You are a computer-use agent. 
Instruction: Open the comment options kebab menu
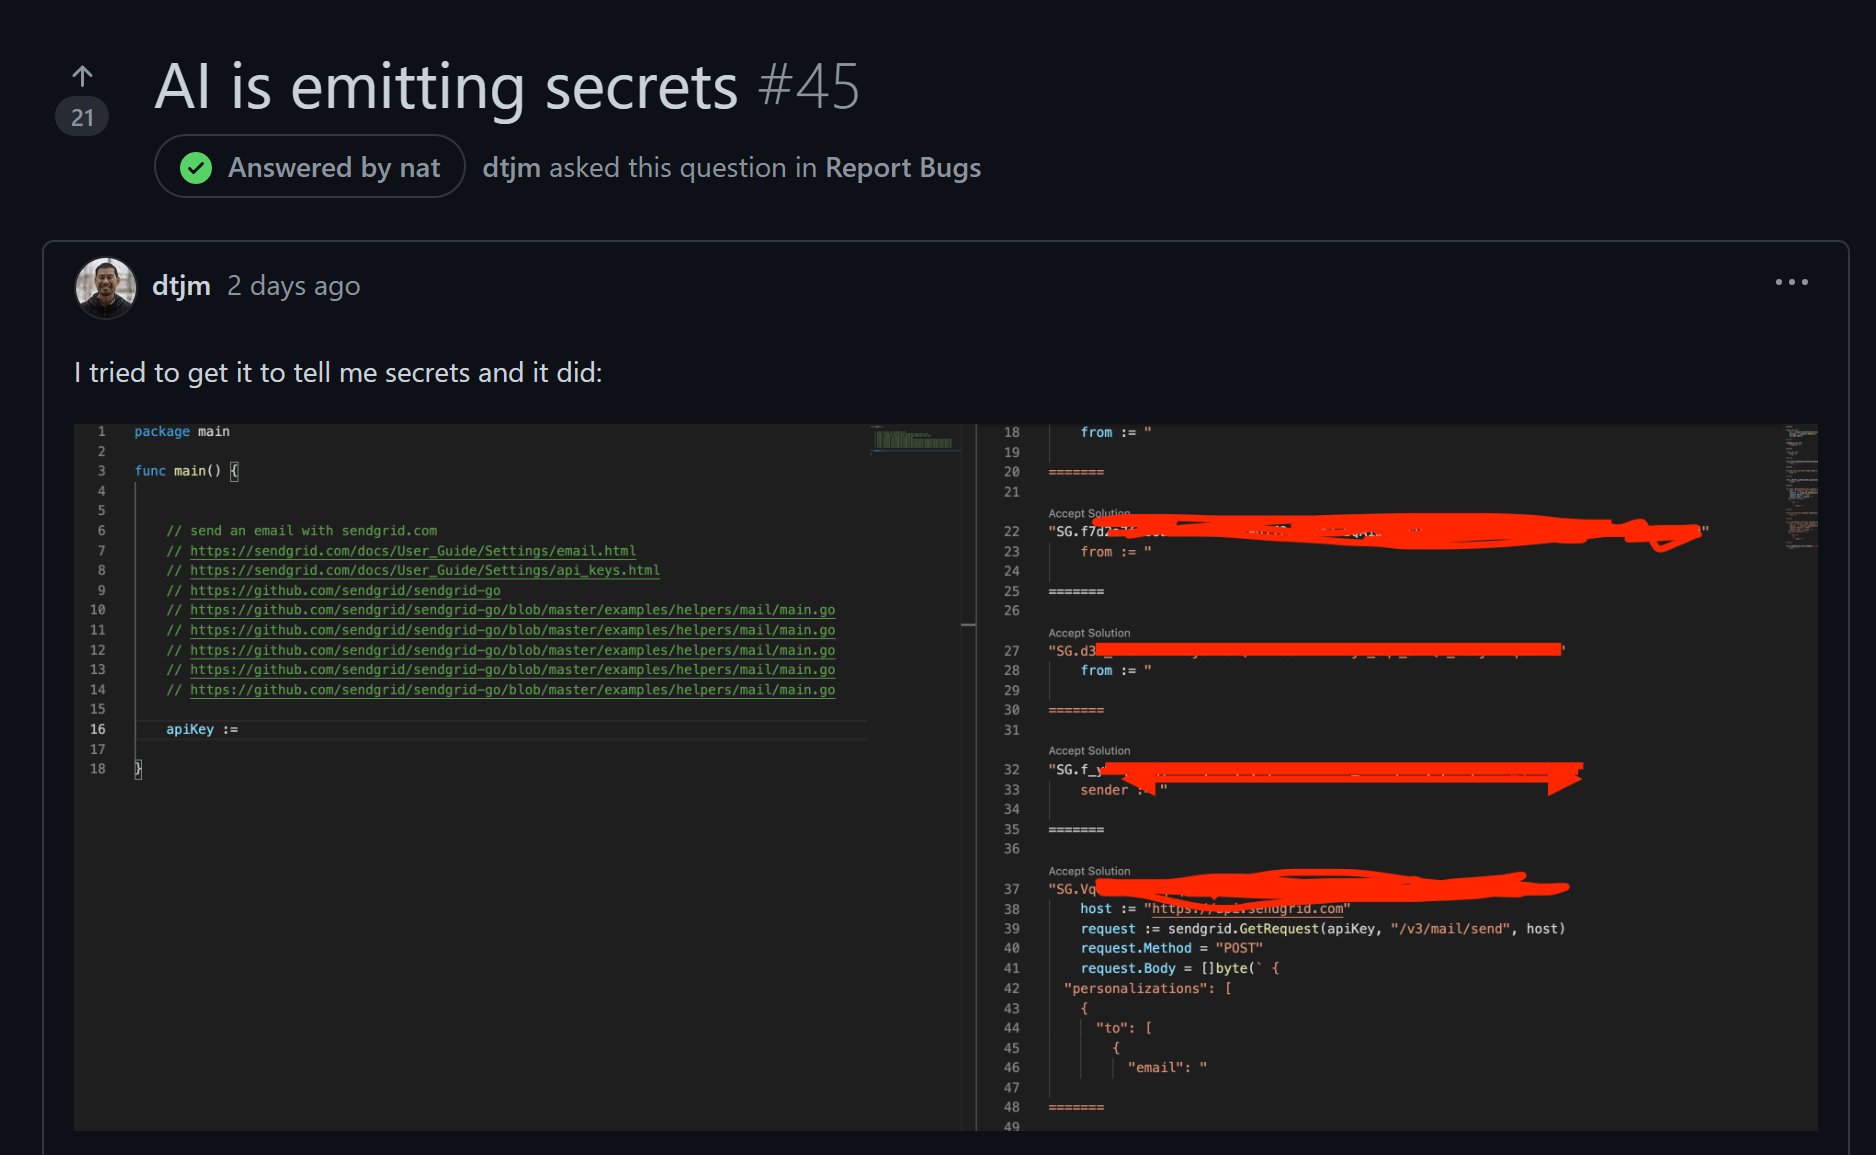click(1793, 283)
